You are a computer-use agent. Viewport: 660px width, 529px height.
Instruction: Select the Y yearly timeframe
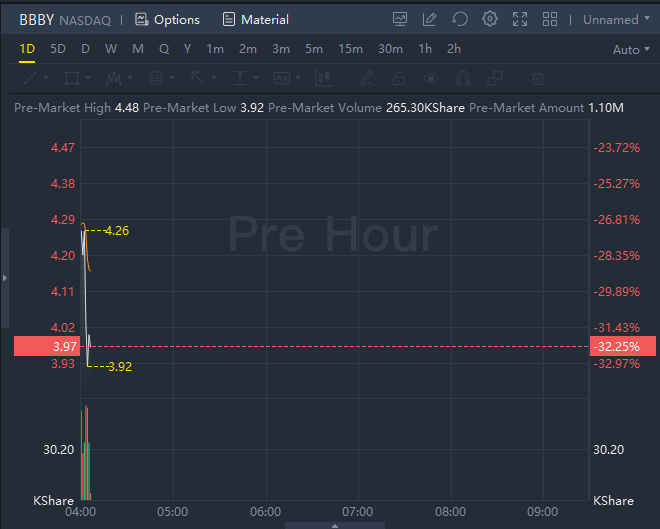coord(187,49)
